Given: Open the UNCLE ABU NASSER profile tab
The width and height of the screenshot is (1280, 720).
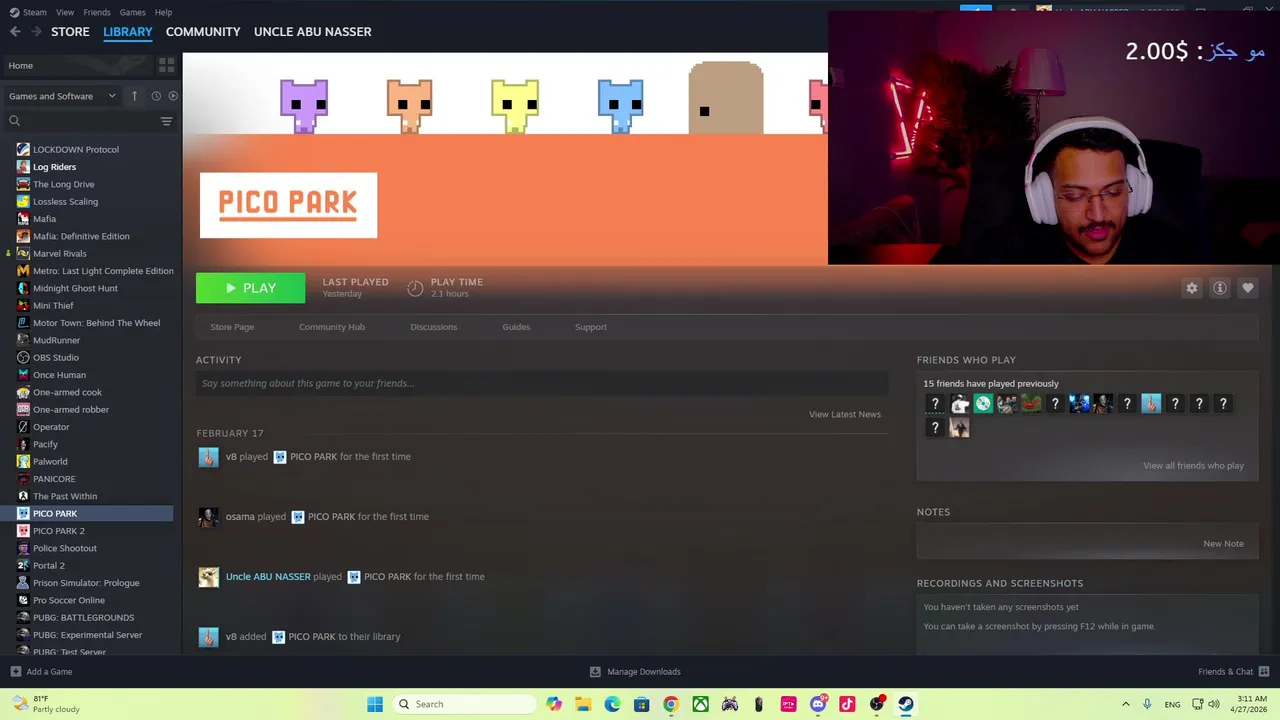Looking at the screenshot, I should 312,32.
